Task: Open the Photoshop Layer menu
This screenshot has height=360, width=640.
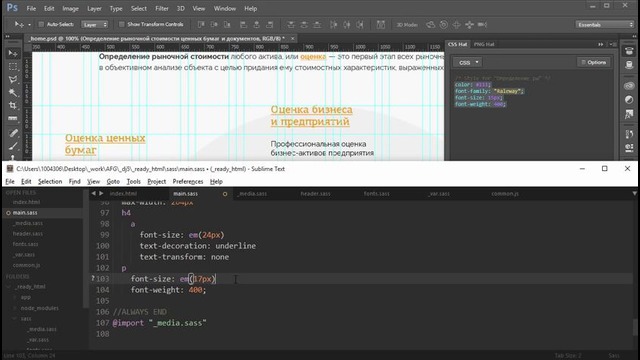Action: click(94, 8)
